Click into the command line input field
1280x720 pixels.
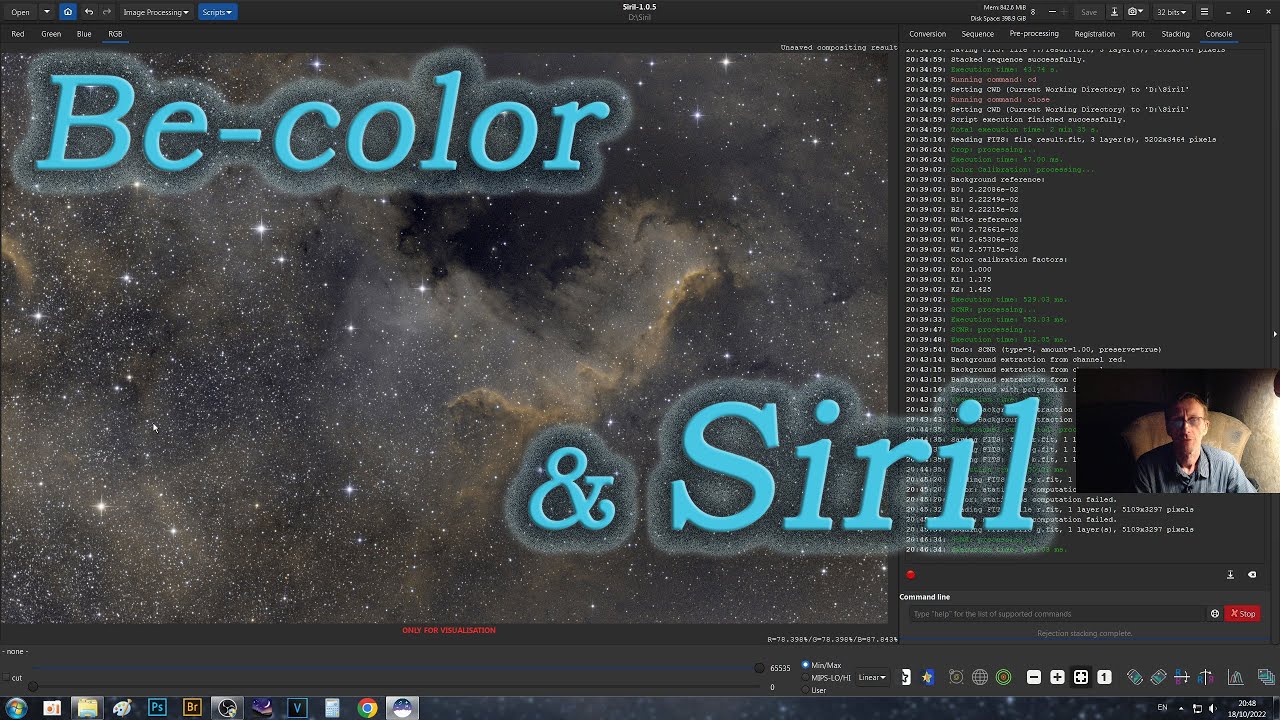click(x=1057, y=614)
